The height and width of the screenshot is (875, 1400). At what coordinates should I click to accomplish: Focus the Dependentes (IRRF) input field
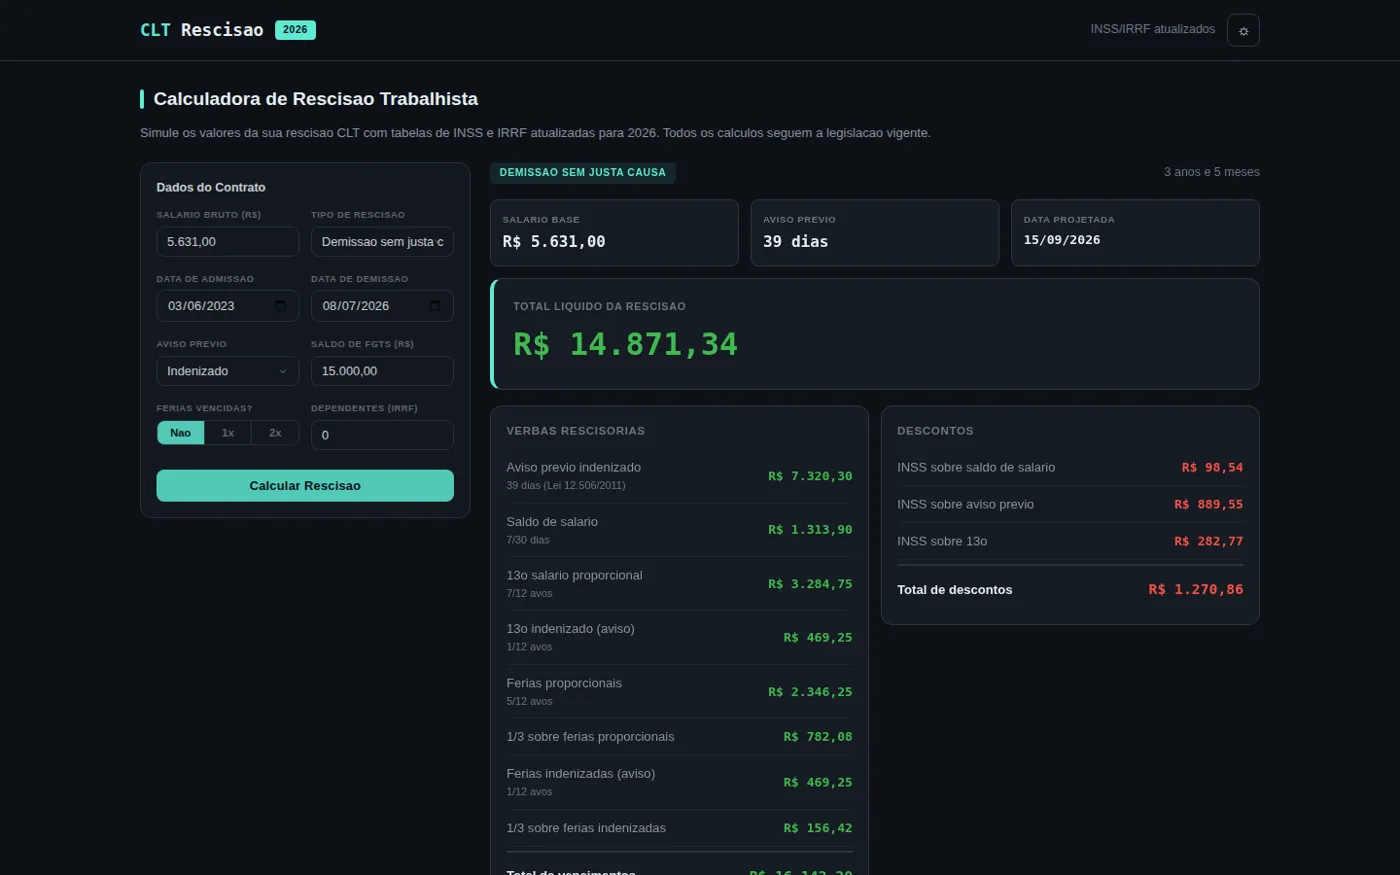point(382,435)
